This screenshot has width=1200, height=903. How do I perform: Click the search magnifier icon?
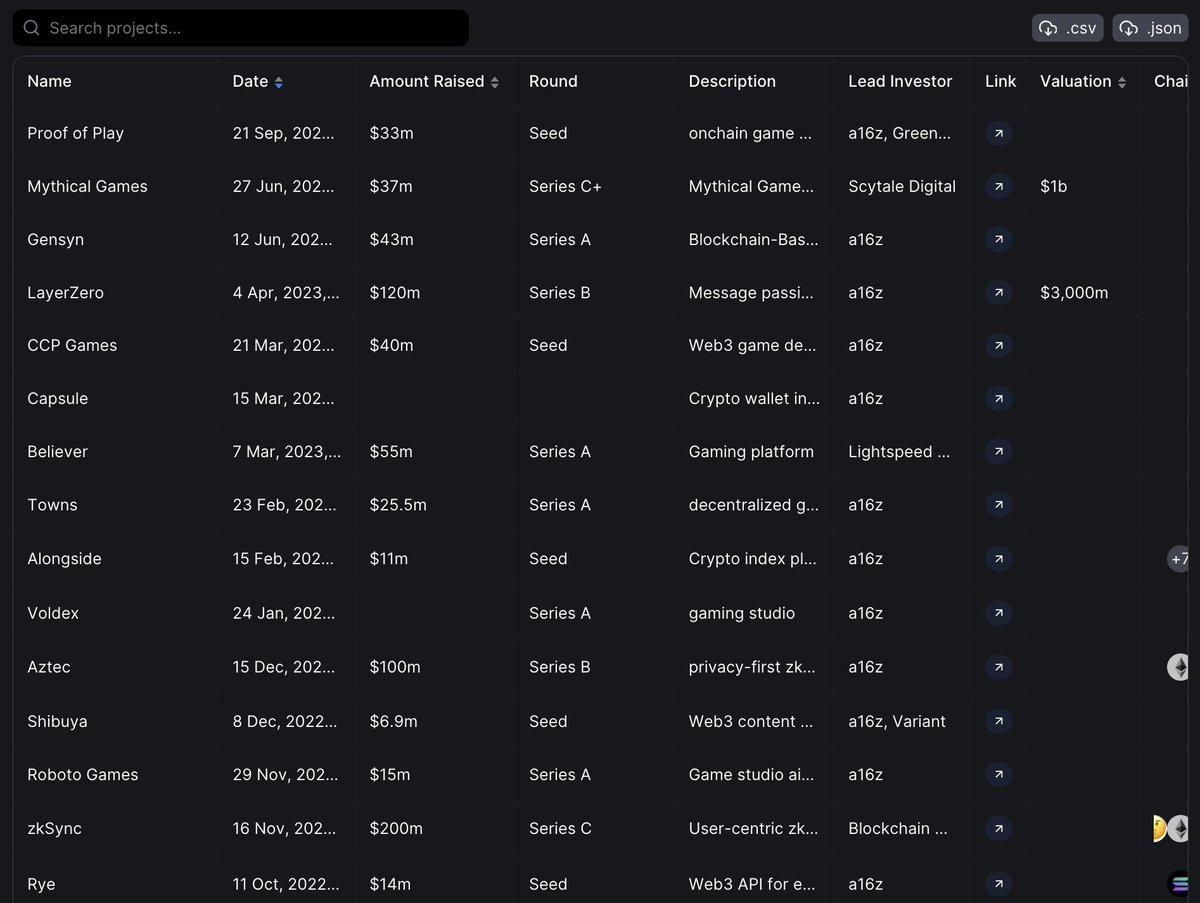[31, 27]
